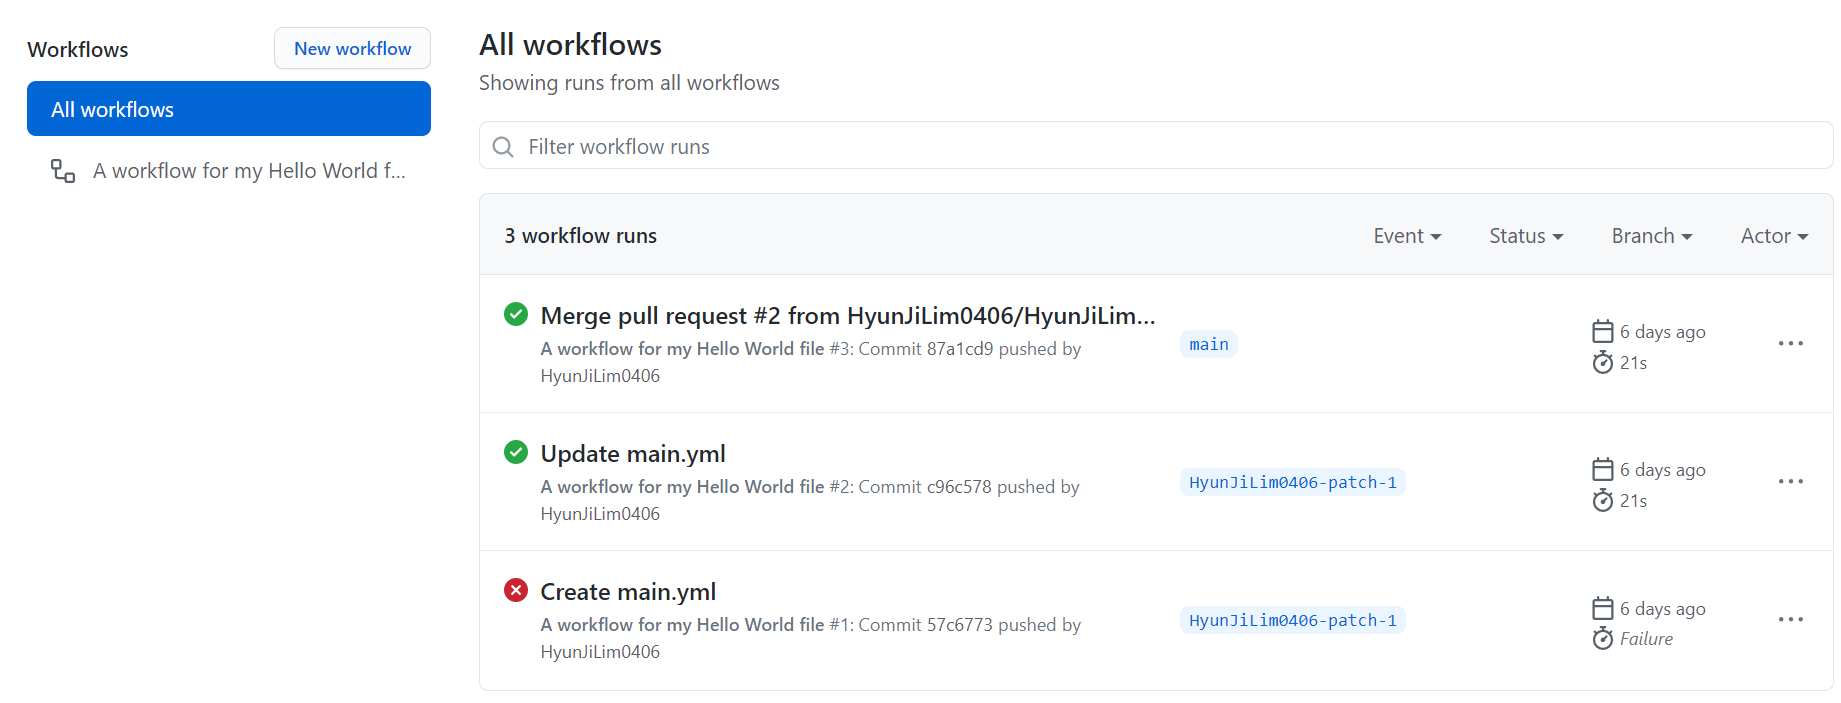
Task: Click green success icon for Merge pull request run
Action: pos(516,314)
